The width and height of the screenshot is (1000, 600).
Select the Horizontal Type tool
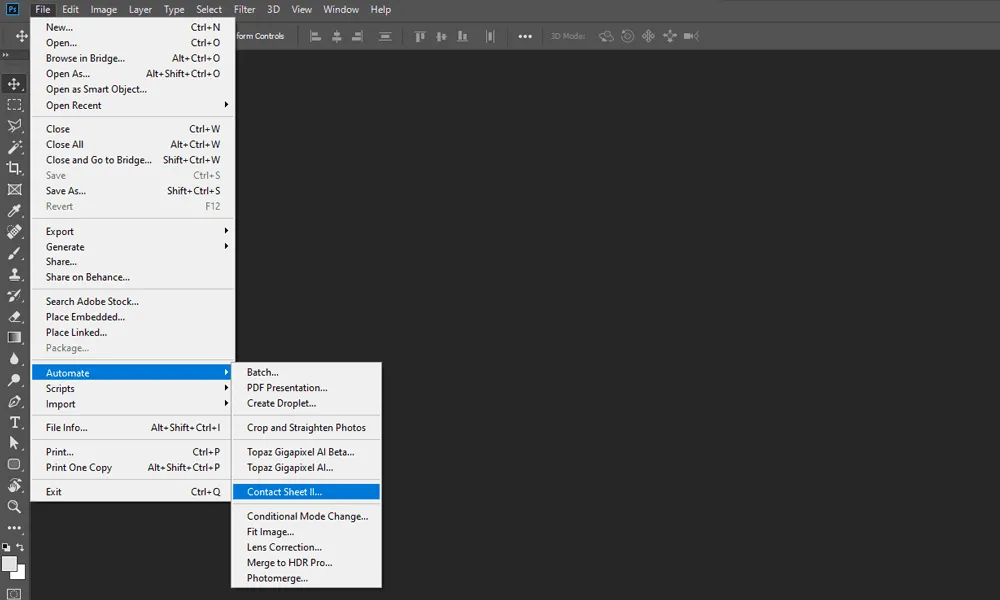point(14,422)
